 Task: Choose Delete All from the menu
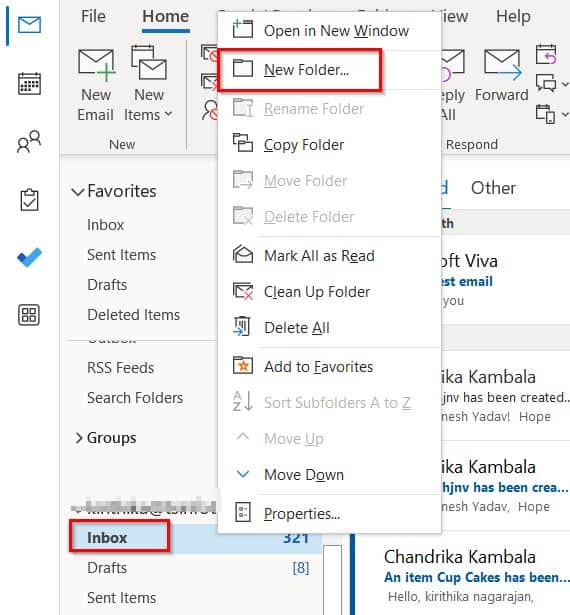pyautogui.click(x=330, y=328)
